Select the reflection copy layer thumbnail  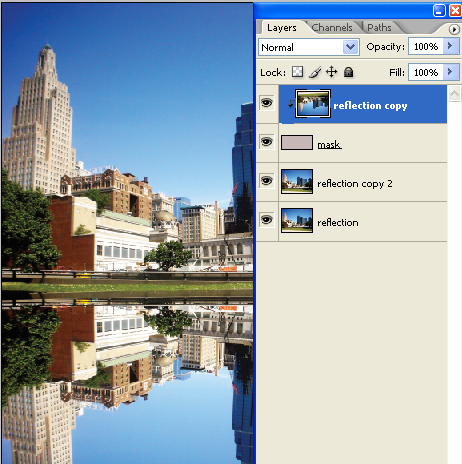[313, 104]
